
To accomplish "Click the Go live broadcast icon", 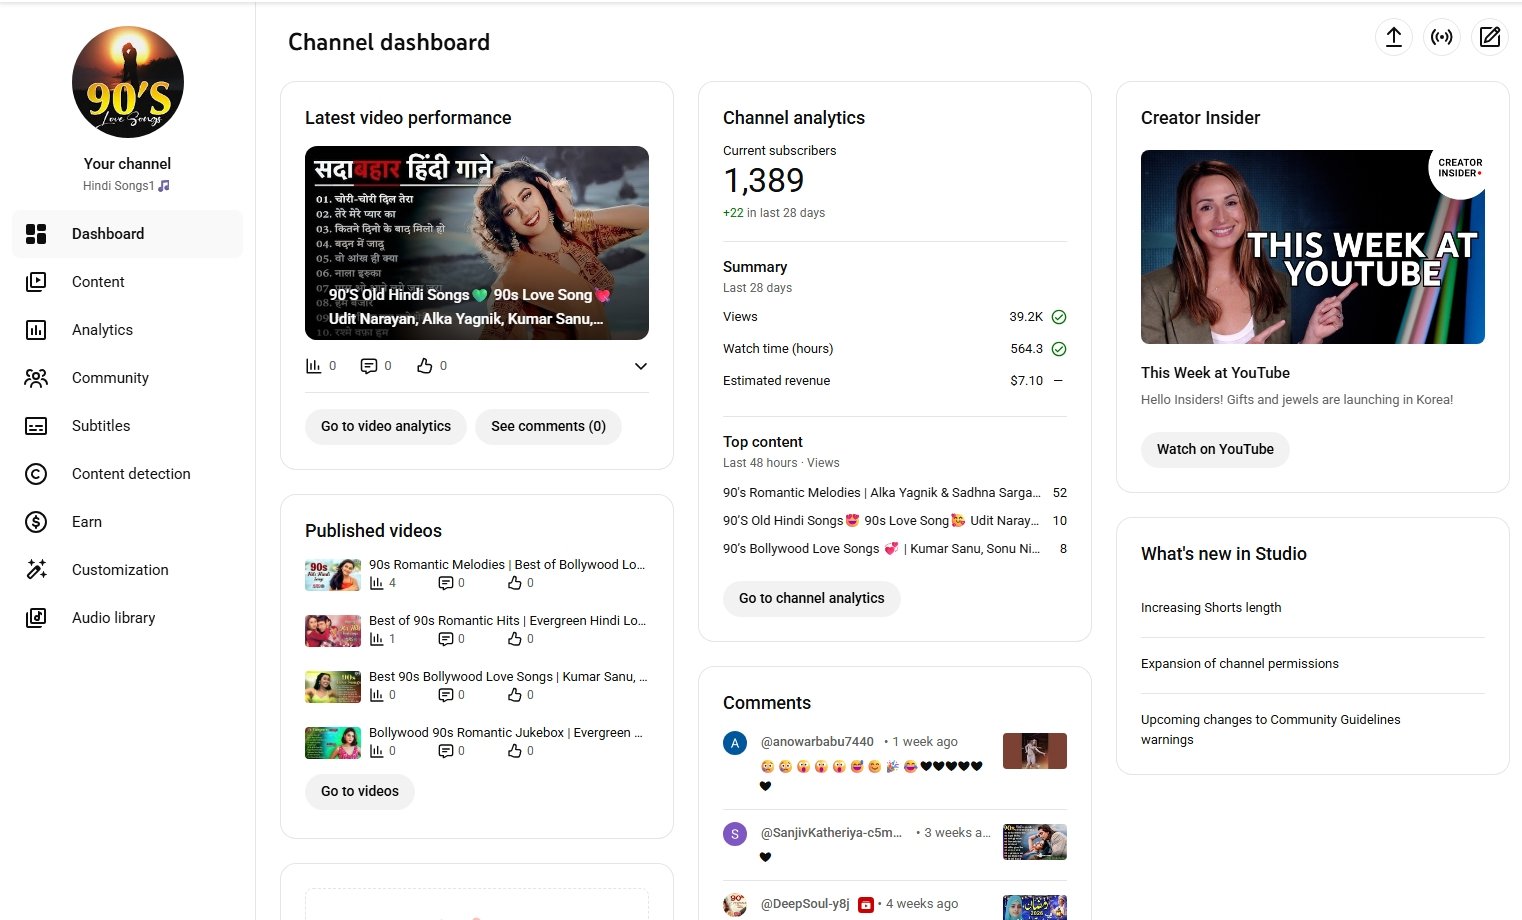I will tap(1441, 38).
